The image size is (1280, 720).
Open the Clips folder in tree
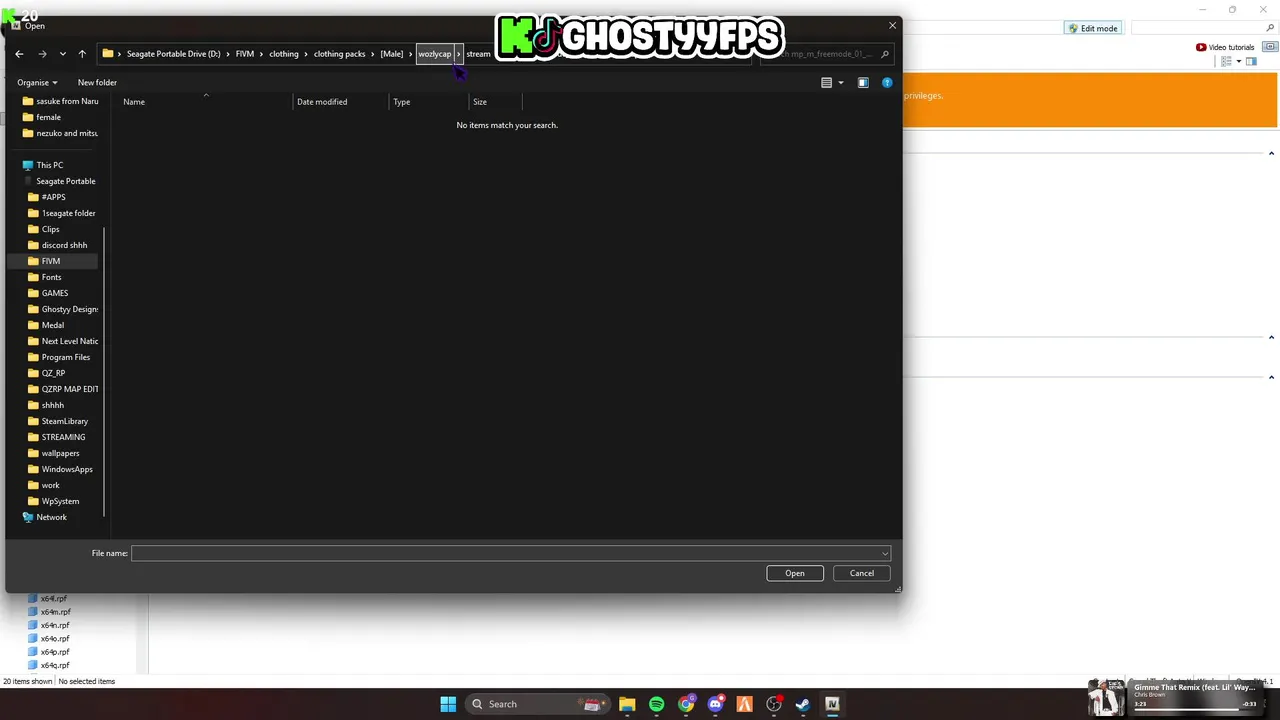click(44, 229)
